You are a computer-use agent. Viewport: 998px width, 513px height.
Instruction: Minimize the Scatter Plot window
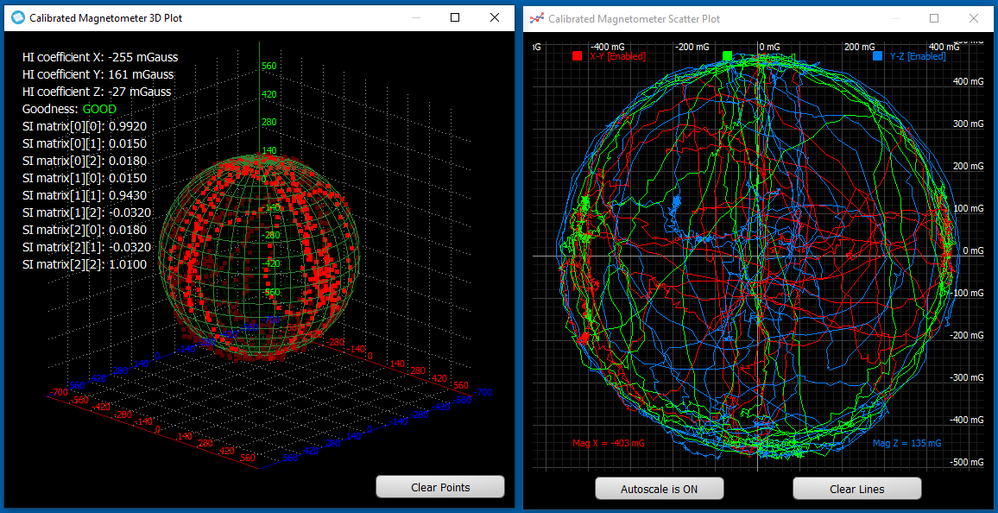pos(895,18)
